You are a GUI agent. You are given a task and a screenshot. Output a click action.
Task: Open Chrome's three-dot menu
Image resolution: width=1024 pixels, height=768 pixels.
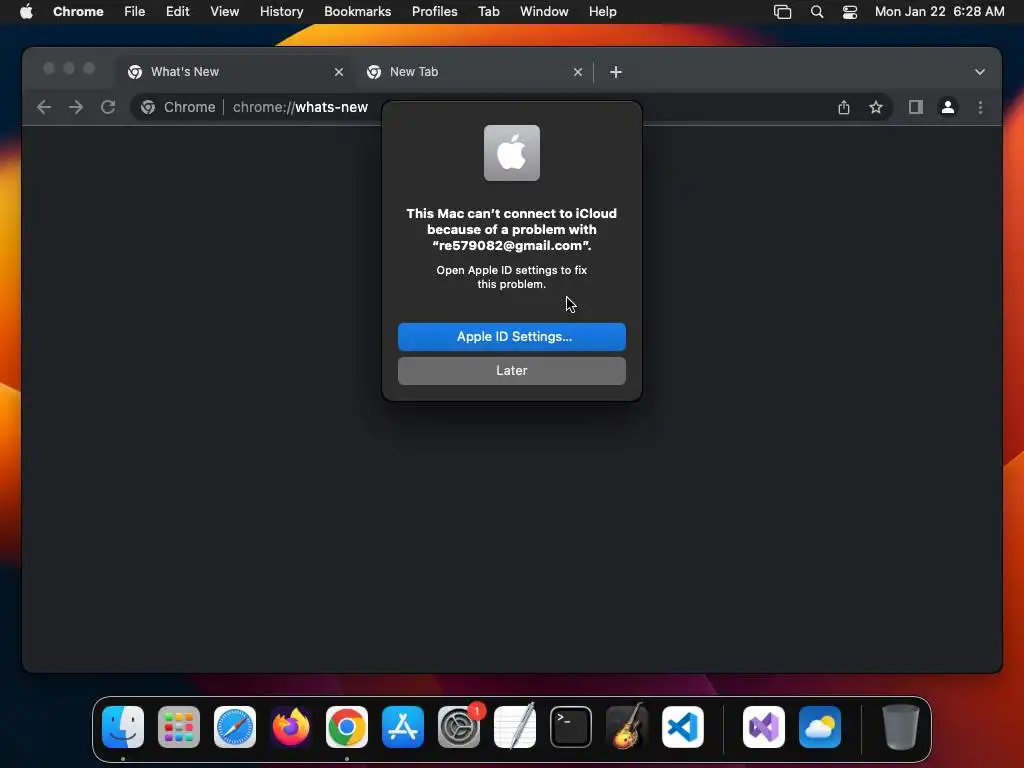tap(980, 107)
